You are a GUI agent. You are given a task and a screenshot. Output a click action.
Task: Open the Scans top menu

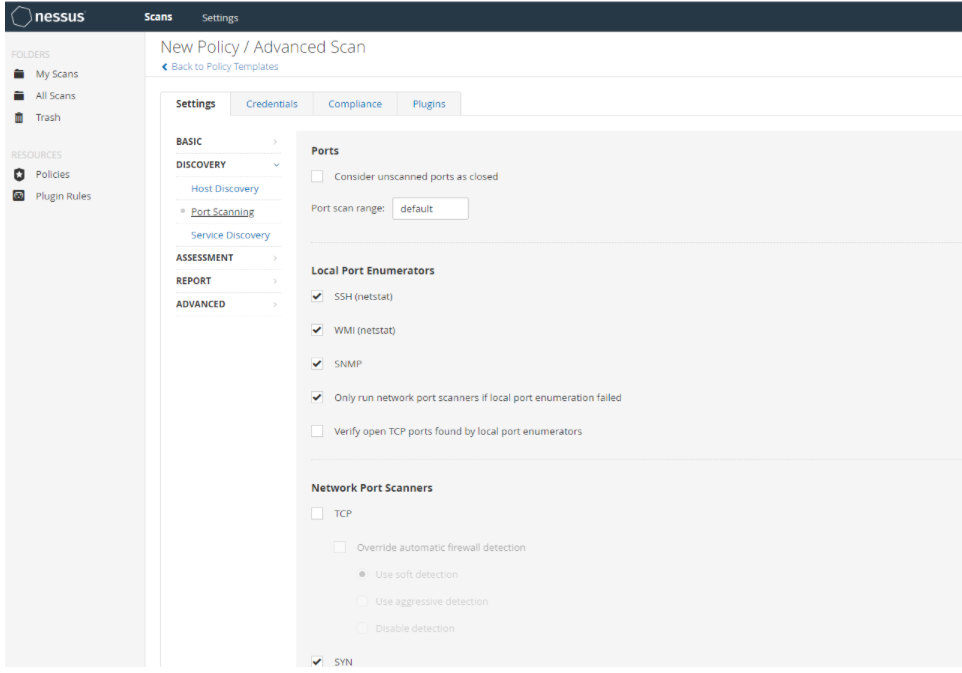pos(158,17)
